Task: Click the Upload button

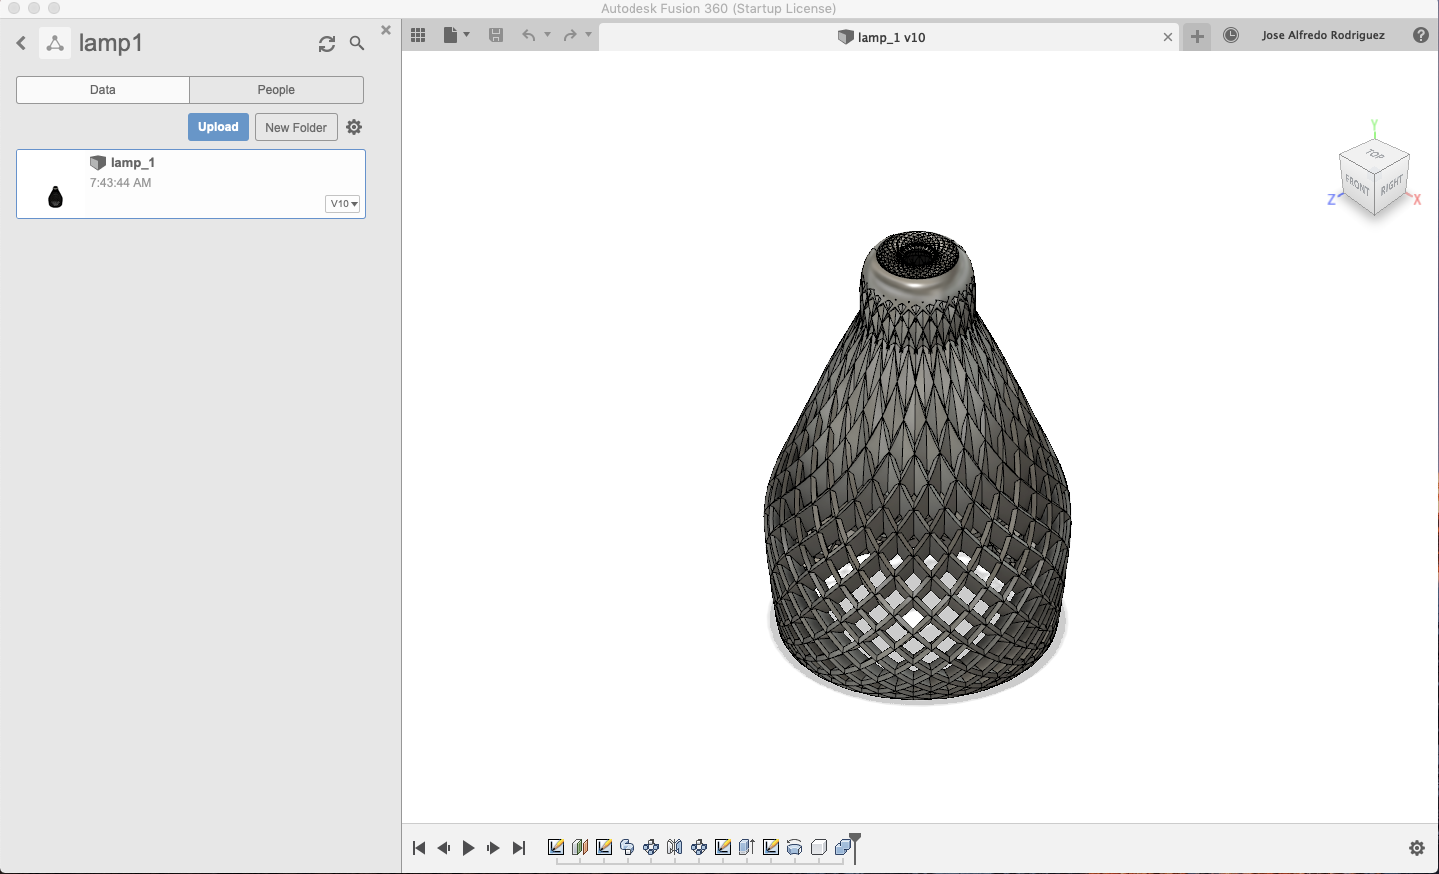Action: [x=217, y=126]
